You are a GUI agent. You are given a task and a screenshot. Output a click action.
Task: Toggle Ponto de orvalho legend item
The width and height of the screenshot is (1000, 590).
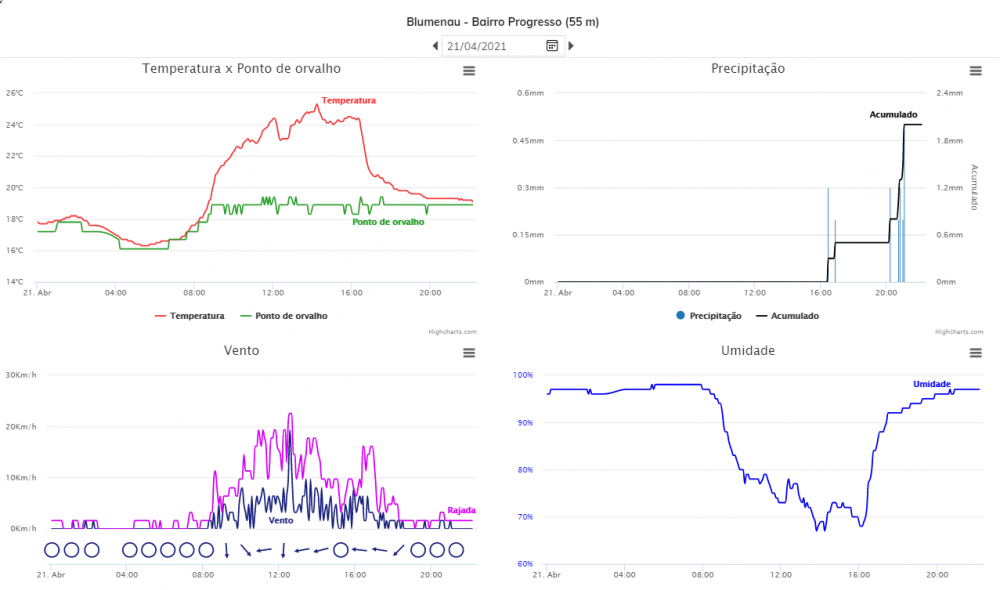point(291,316)
